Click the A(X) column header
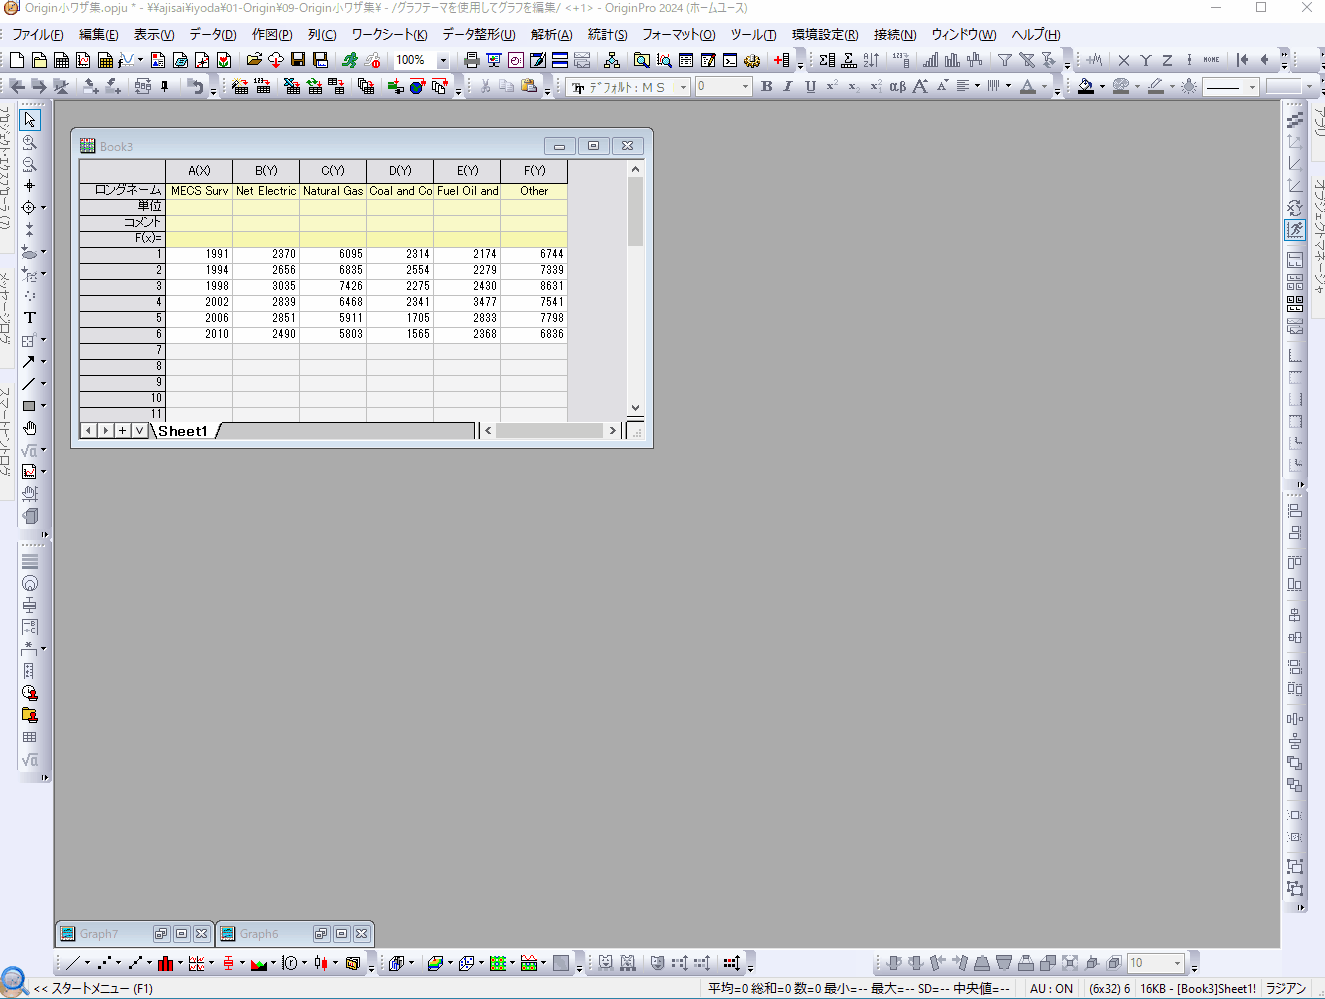 click(x=199, y=171)
